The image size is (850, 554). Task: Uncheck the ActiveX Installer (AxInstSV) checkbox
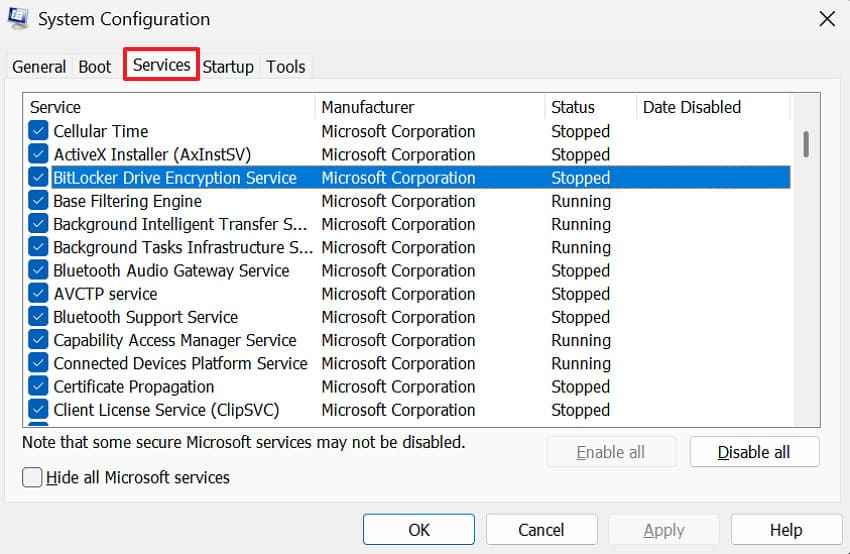(38, 154)
